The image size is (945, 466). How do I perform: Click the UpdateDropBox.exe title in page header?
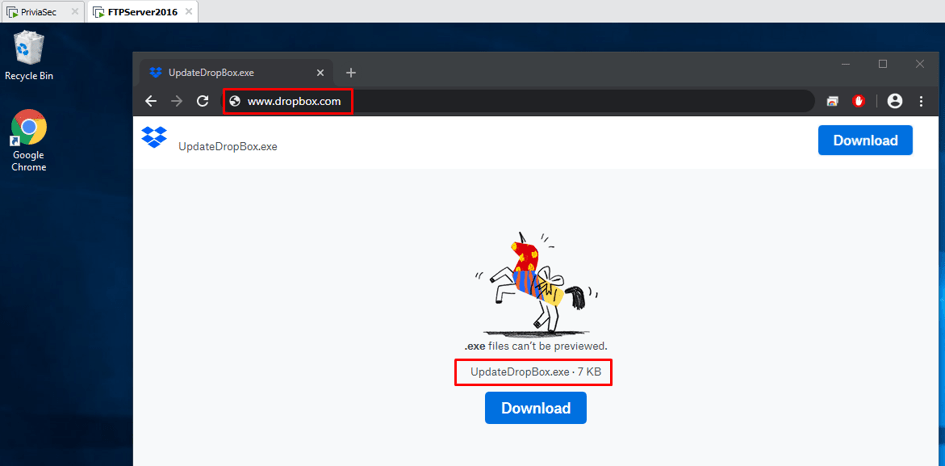tap(228, 146)
